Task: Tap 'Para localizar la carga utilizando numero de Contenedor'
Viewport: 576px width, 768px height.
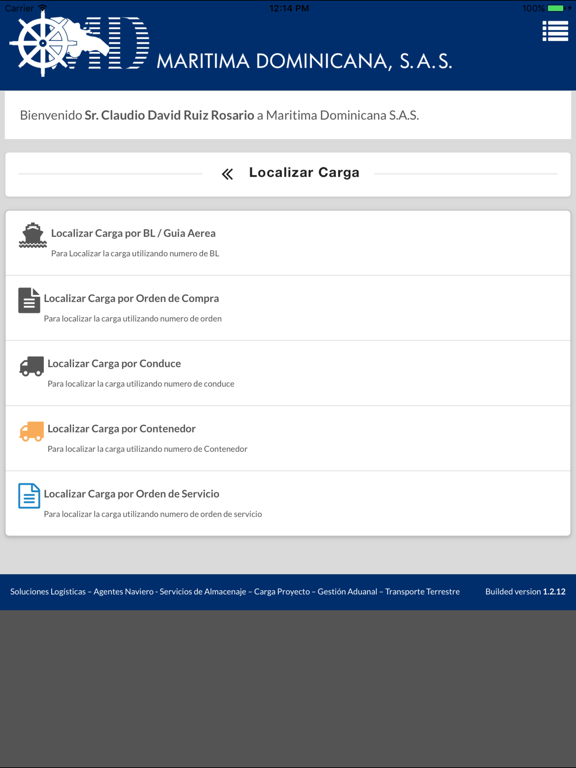Action: [147, 449]
